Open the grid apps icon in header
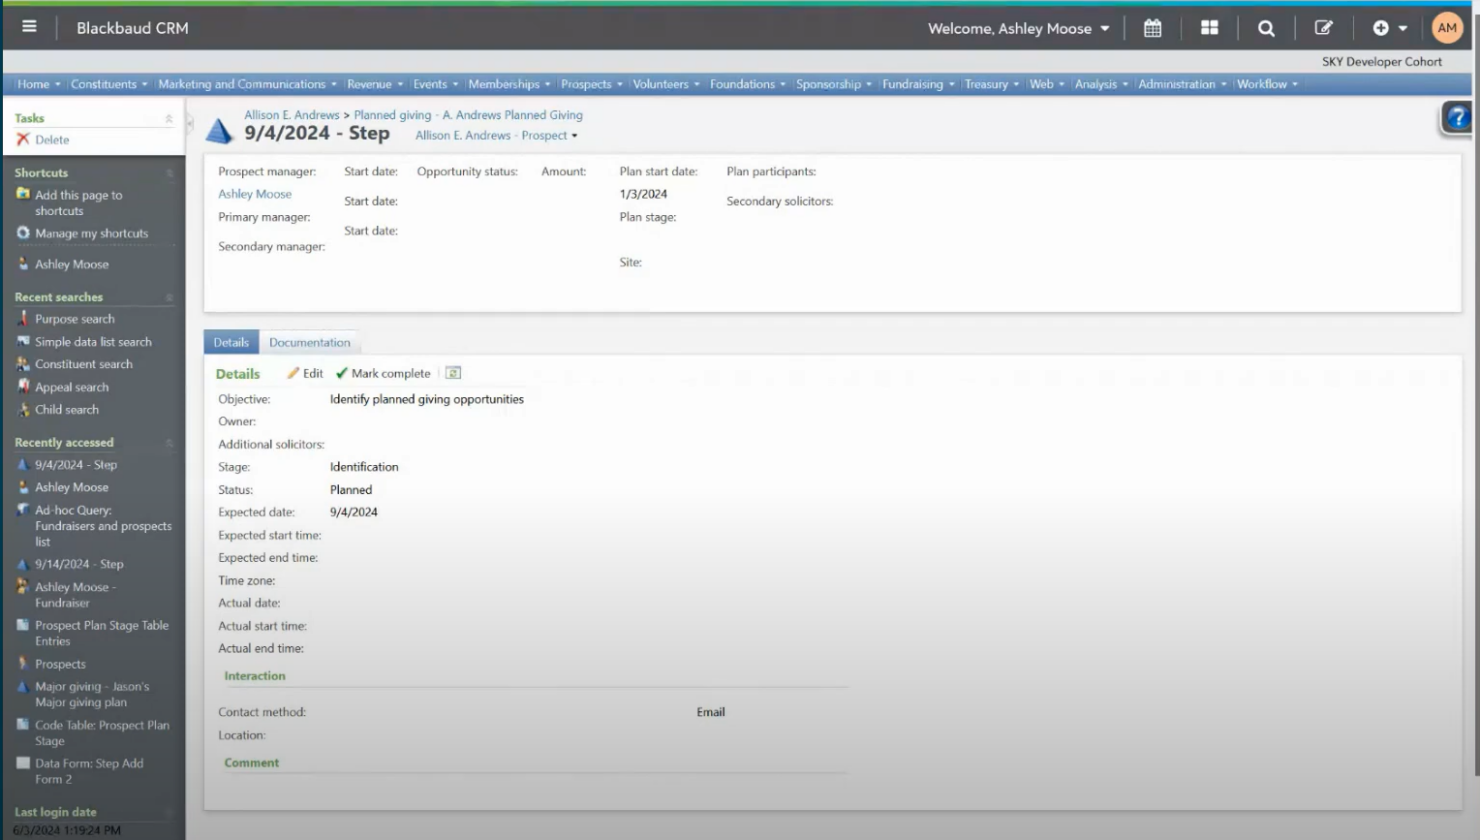 tap(1209, 28)
